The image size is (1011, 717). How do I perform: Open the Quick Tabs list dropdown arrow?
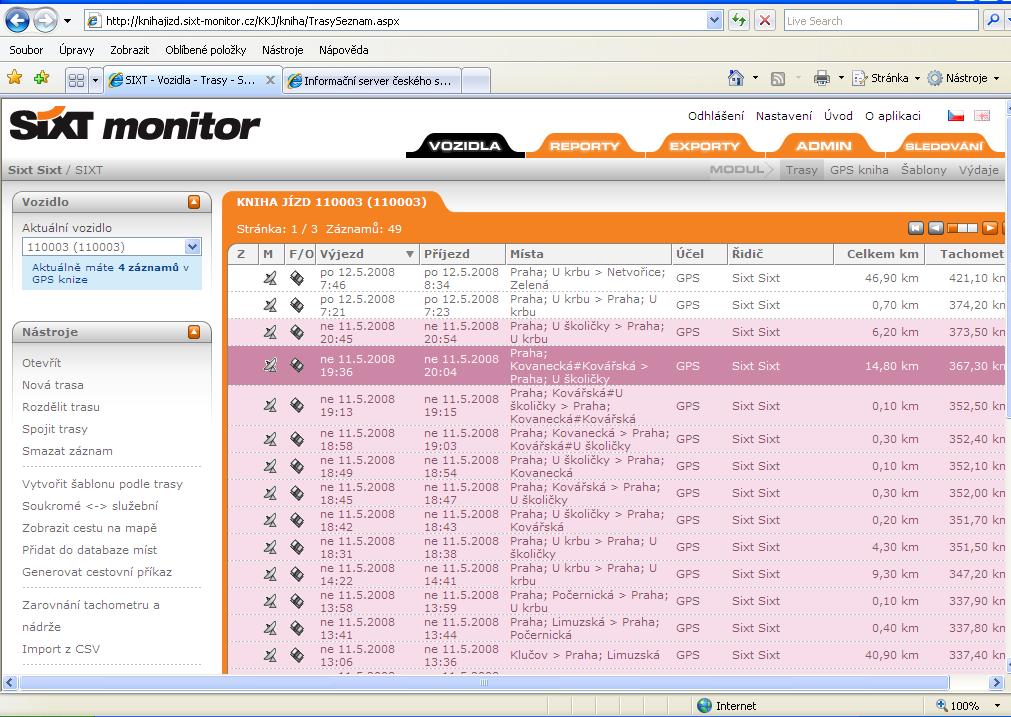tap(95, 81)
